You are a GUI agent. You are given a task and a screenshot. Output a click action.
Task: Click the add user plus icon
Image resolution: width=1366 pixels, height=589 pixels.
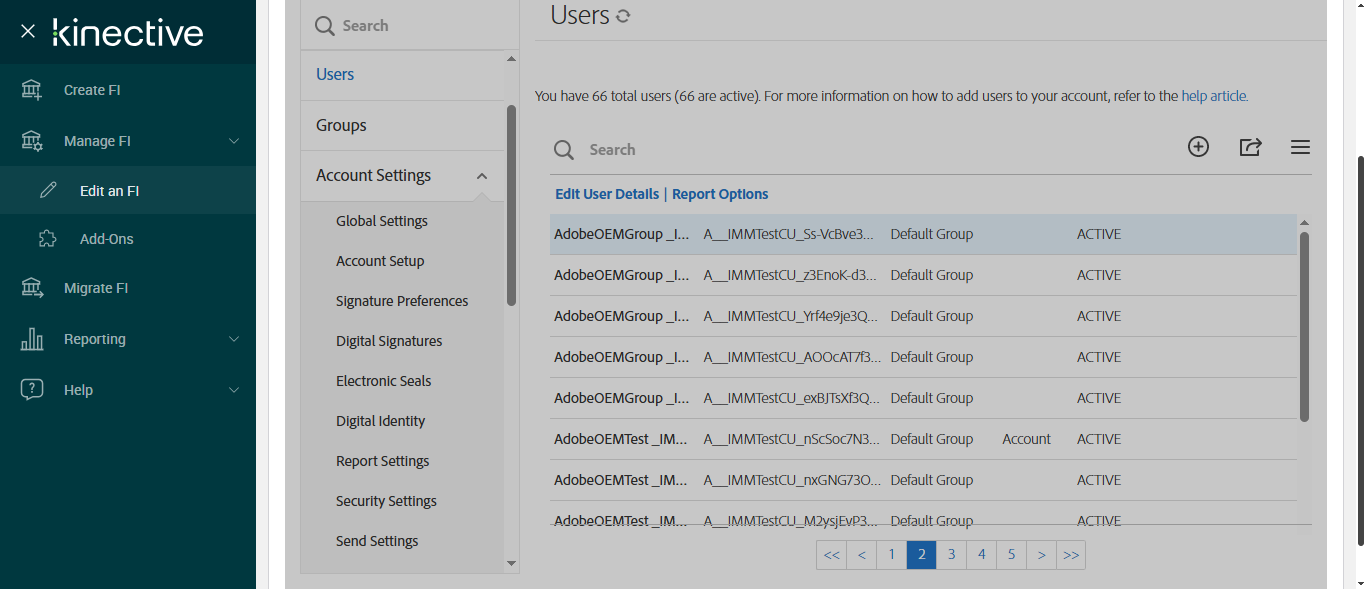click(1198, 147)
